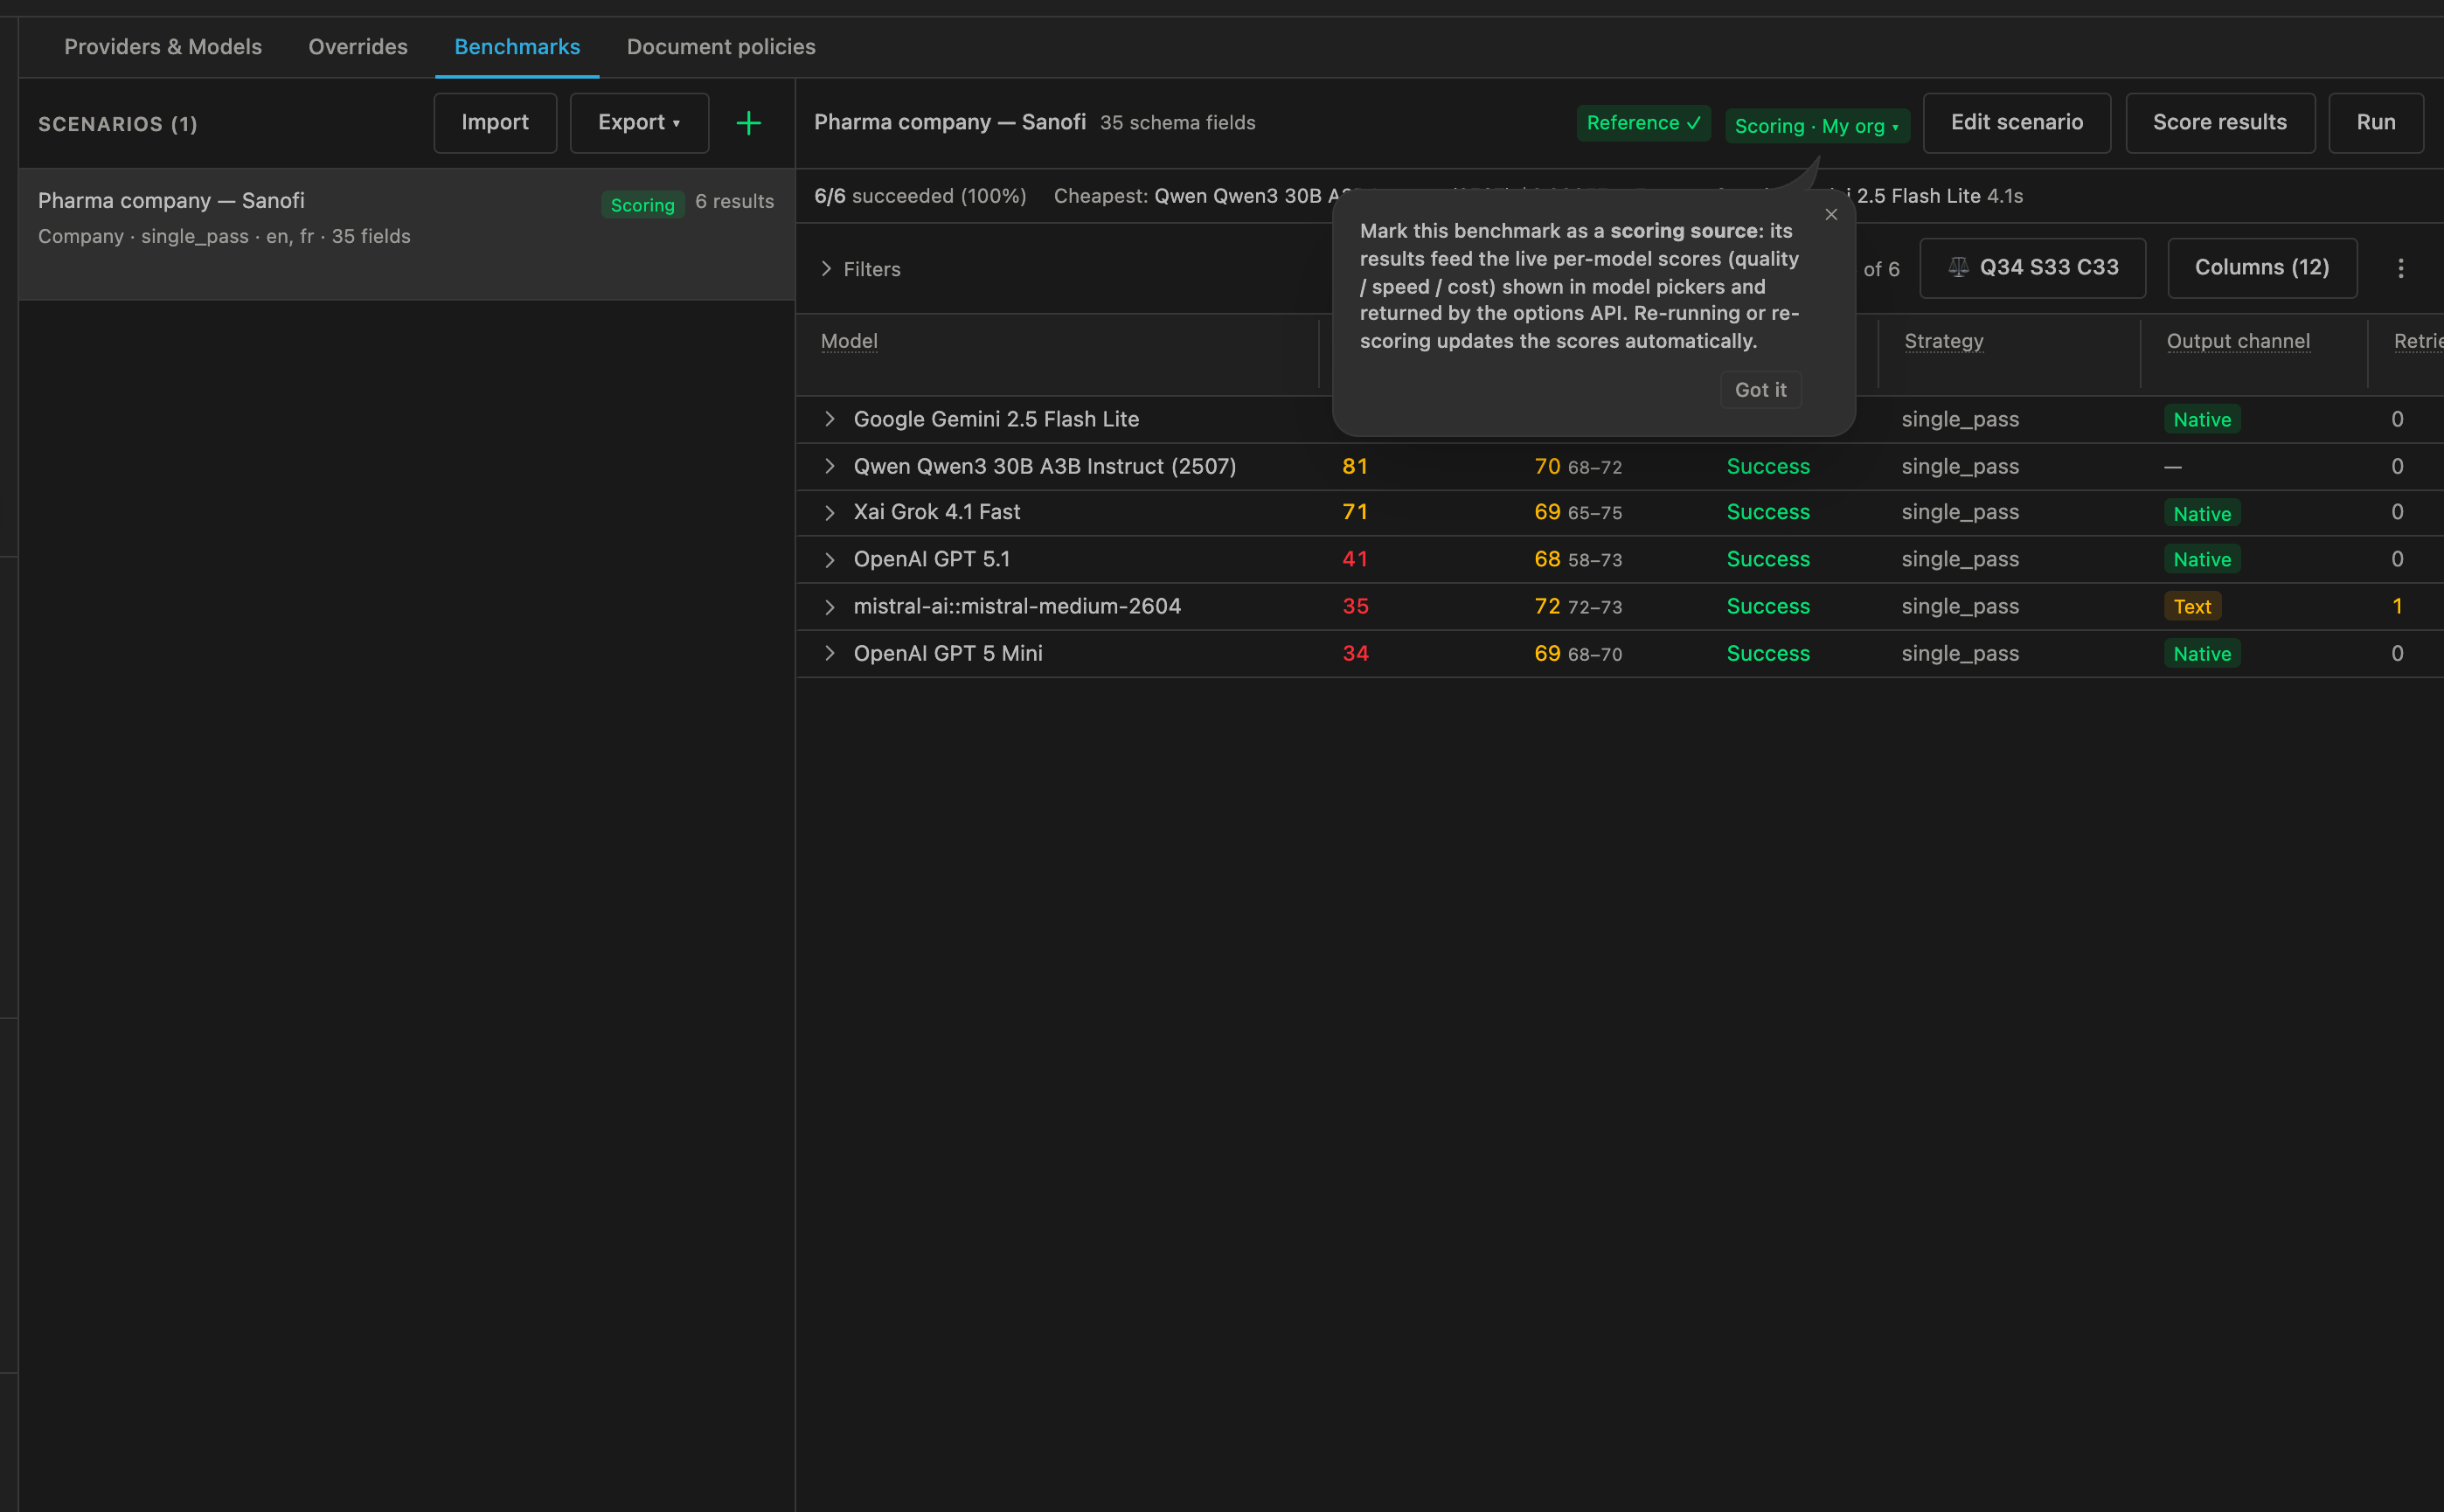Sort by the Model column header
The width and height of the screenshot is (2444, 1512).
(849, 341)
